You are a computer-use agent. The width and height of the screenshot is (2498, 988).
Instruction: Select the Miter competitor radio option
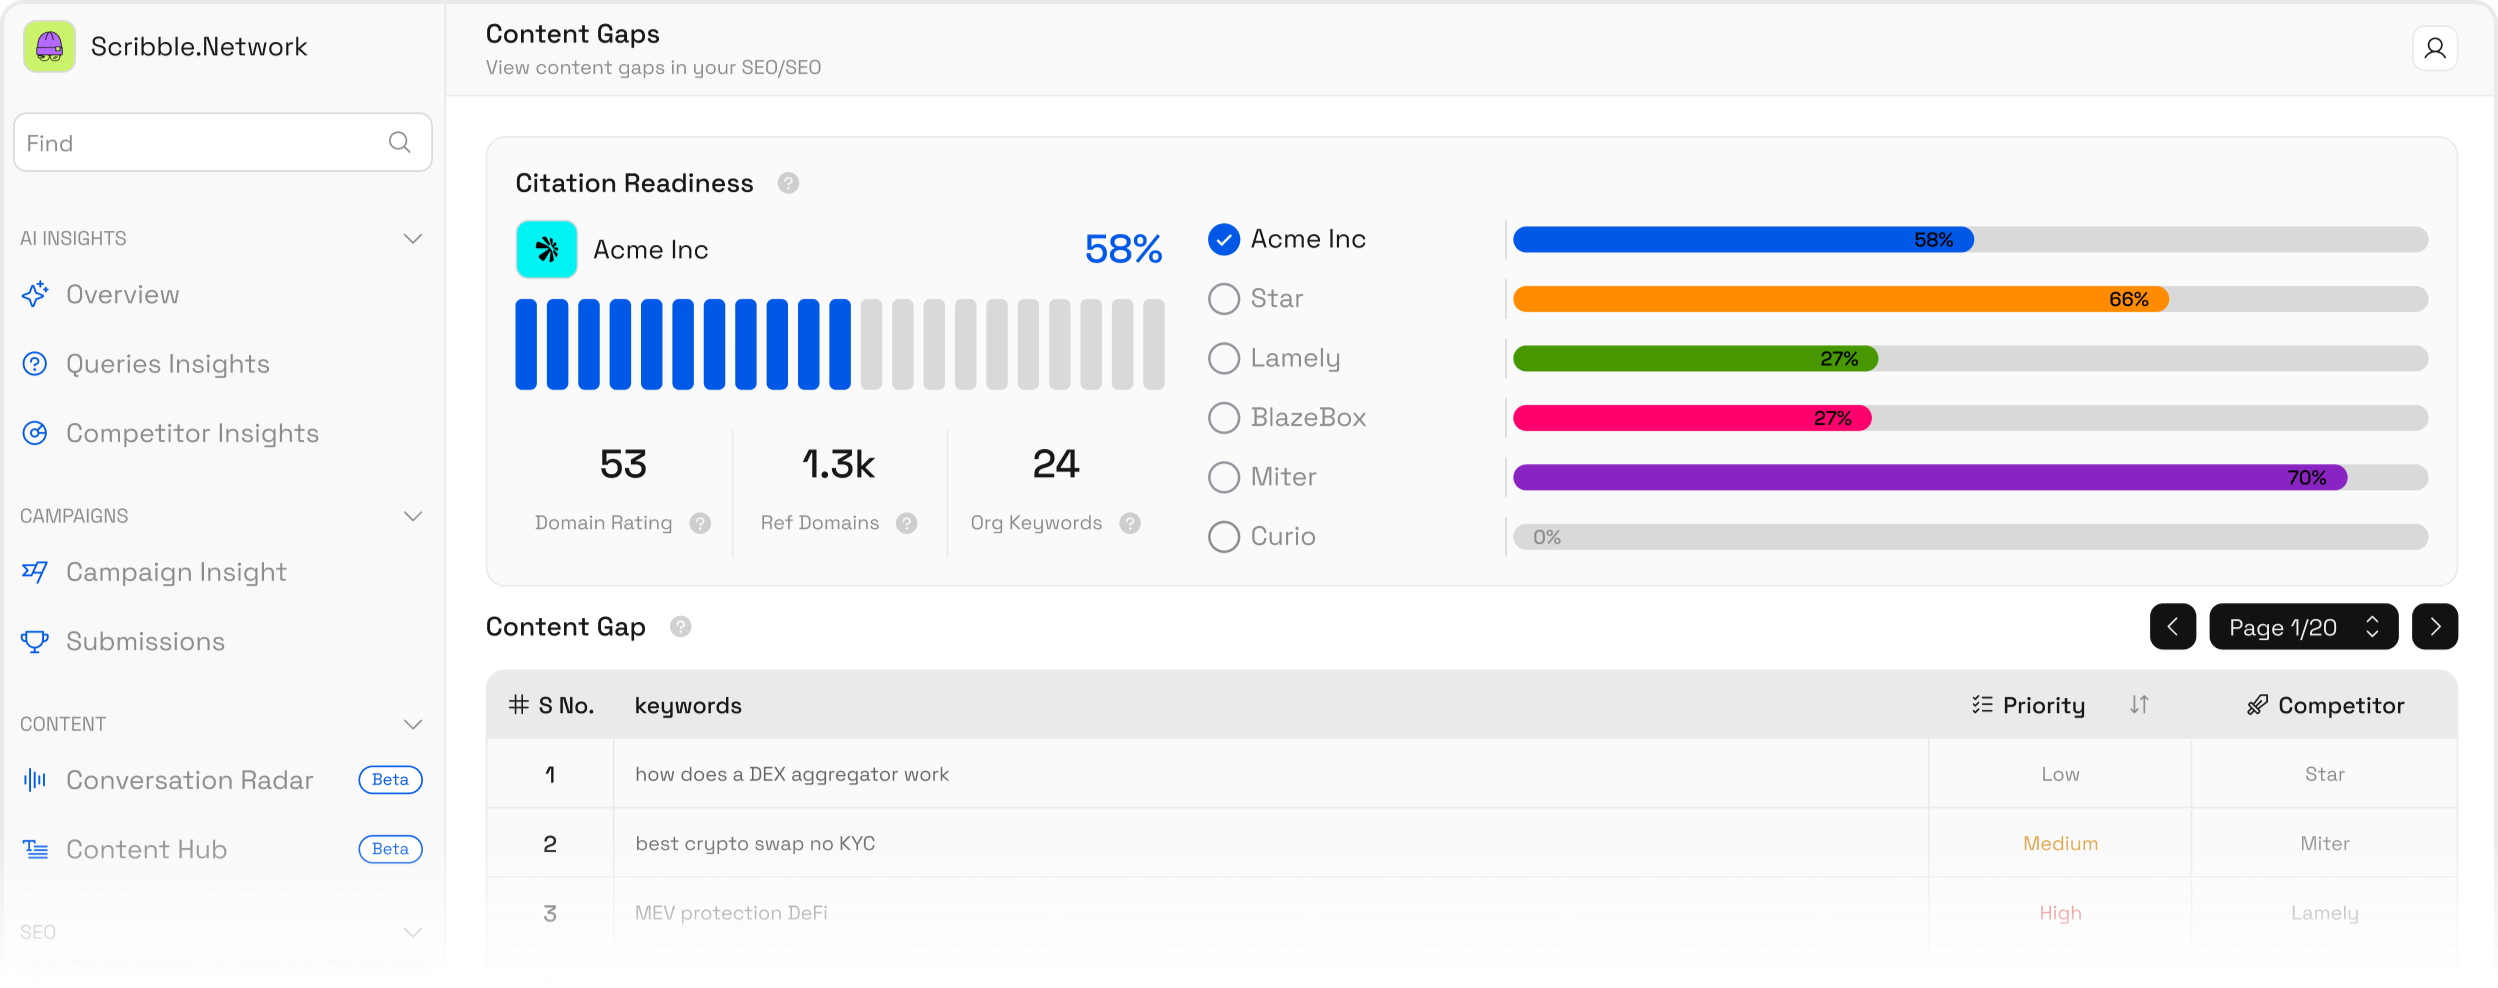click(x=1223, y=477)
